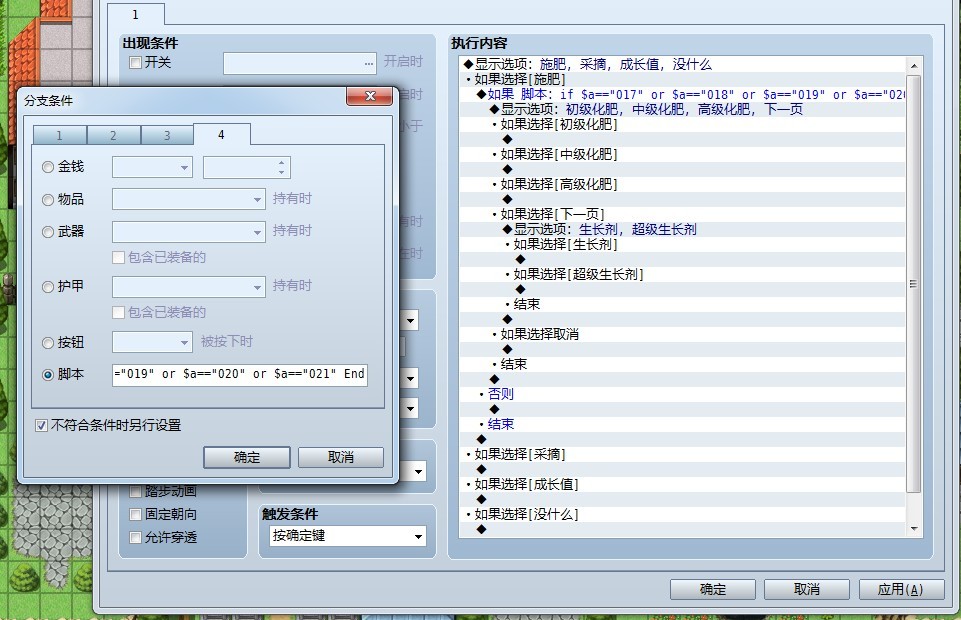
Task: Choose the 武器 radio option
Action: point(48,232)
